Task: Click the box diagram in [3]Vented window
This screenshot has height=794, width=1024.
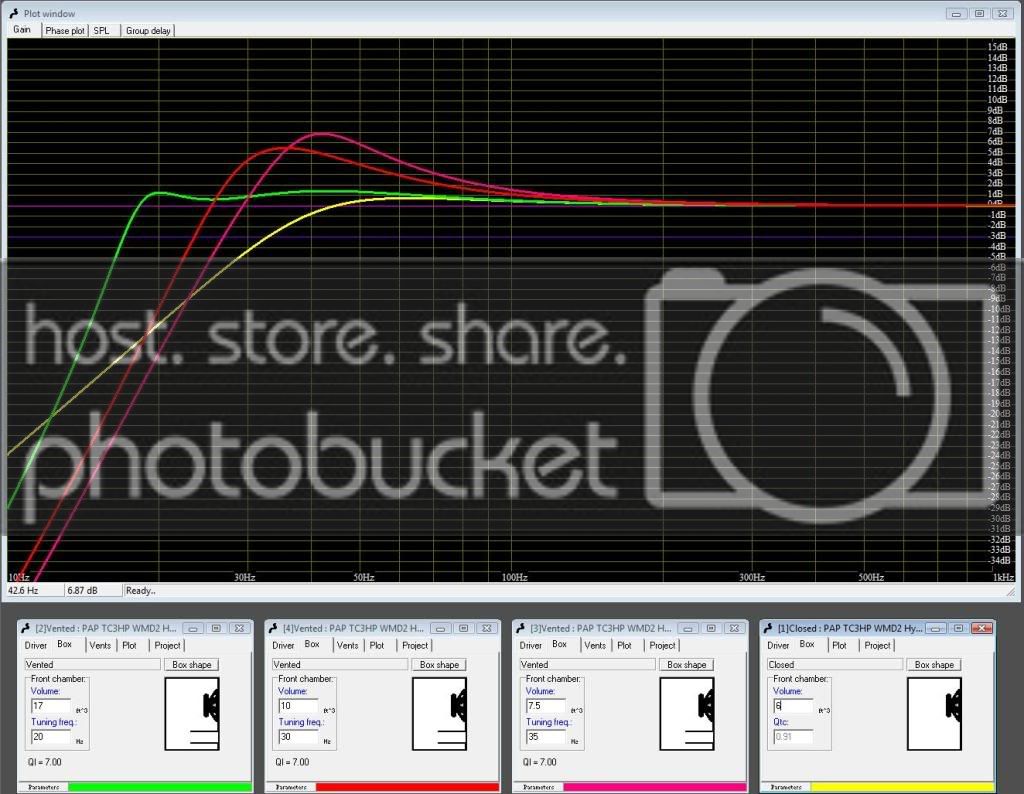Action: pos(687,714)
